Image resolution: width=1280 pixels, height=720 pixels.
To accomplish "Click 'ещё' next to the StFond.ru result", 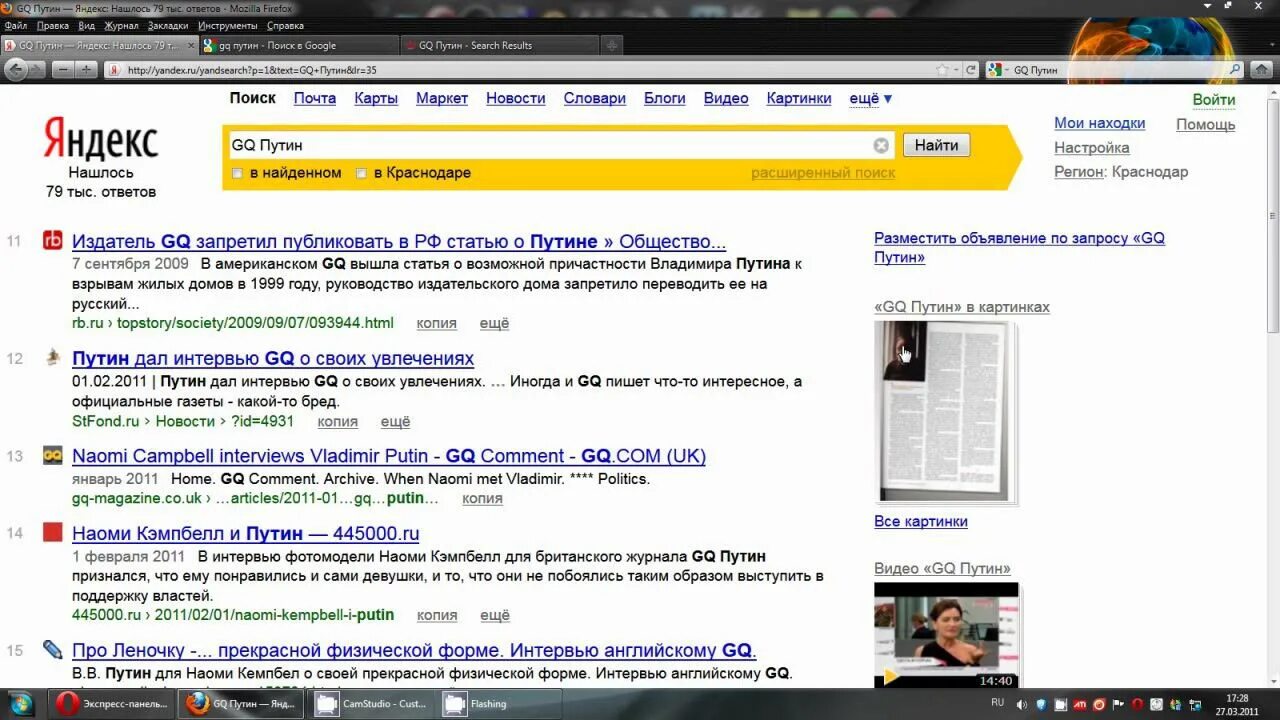I will pyautogui.click(x=395, y=421).
